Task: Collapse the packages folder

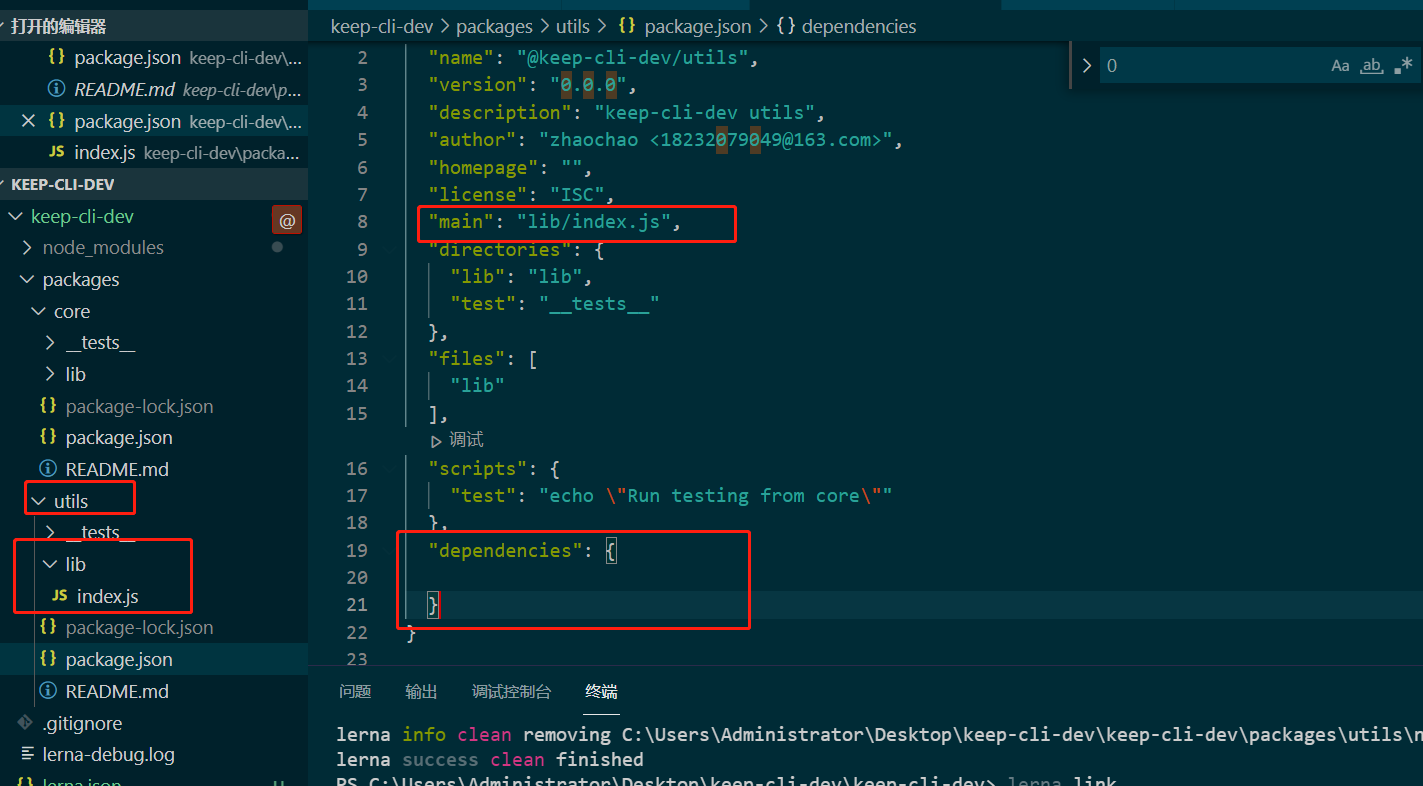Action: pyautogui.click(x=26, y=279)
